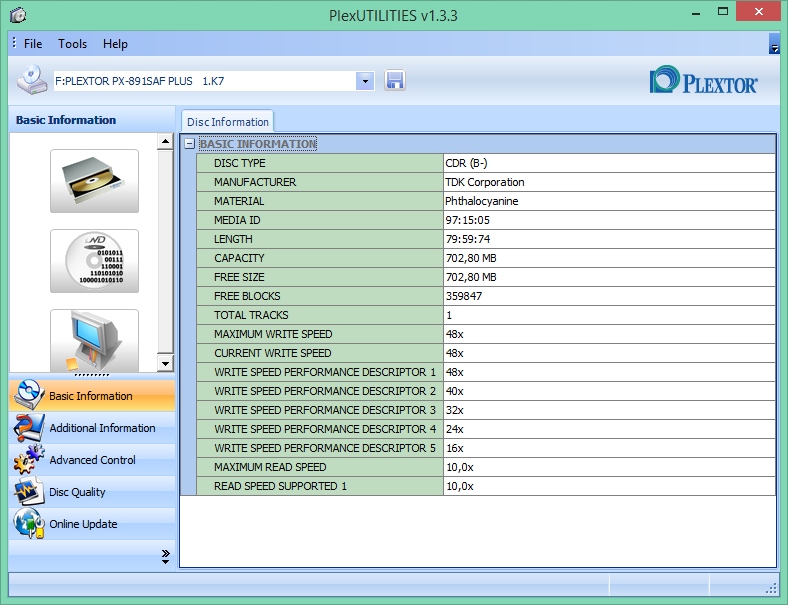Open the File menu
This screenshot has height=605, width=788.
click(x=33, y=44)
